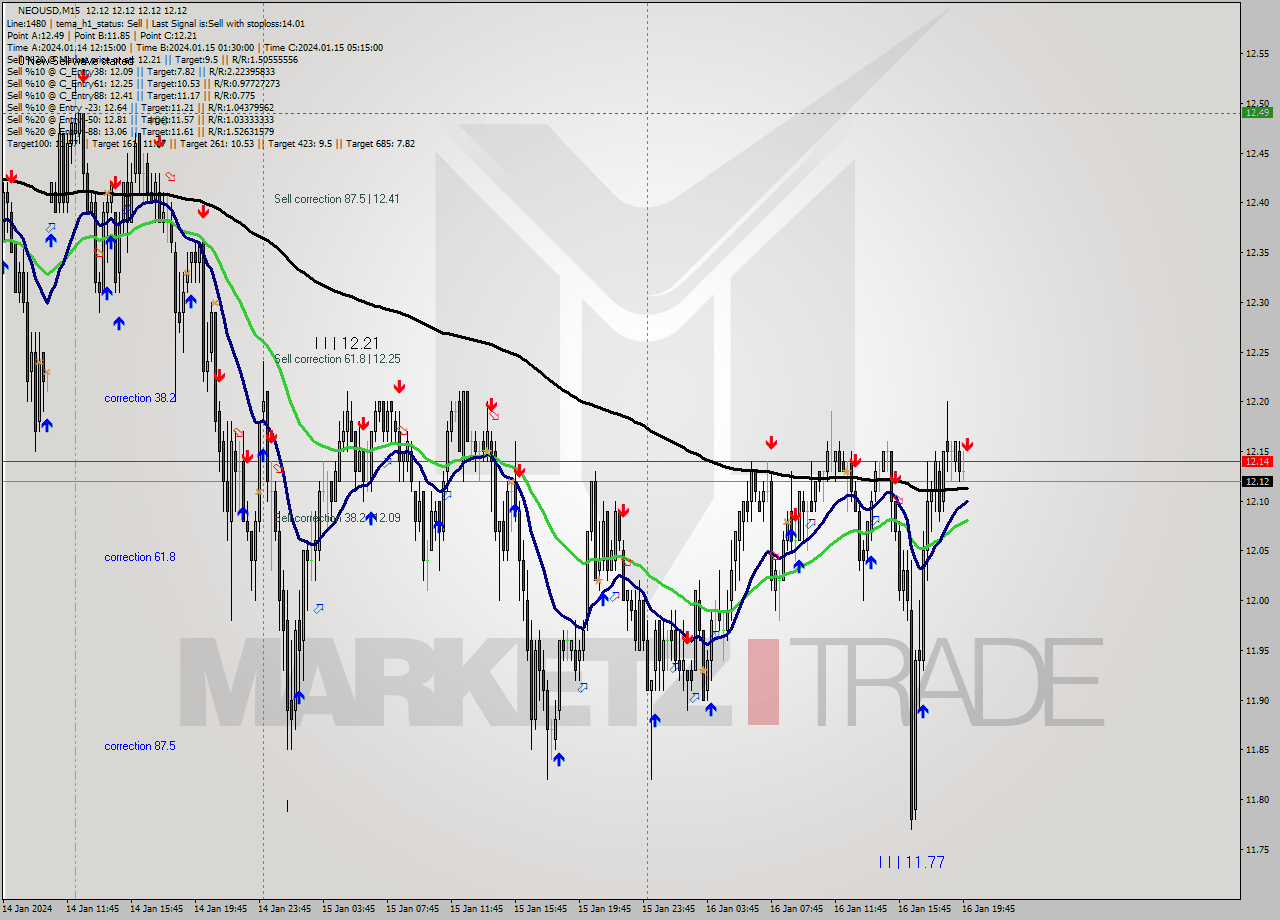
Task: Select the 'Sell correction 87.5 | 12.41' label
Action: [x=337, y=199]
